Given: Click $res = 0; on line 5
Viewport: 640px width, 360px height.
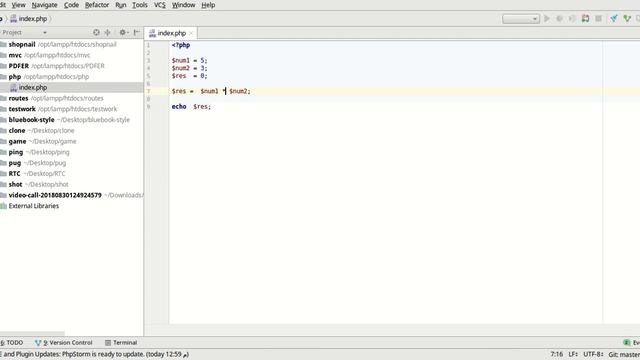Looking at the screenshot, I should 189,76.
